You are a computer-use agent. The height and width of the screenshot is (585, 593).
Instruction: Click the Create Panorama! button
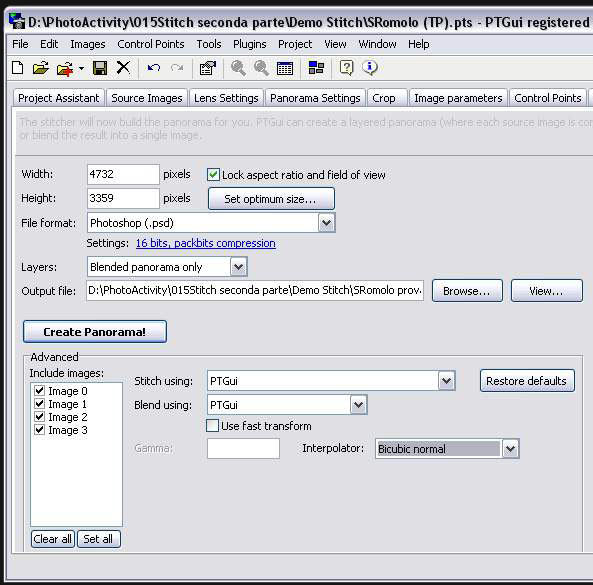click(95, 332)
